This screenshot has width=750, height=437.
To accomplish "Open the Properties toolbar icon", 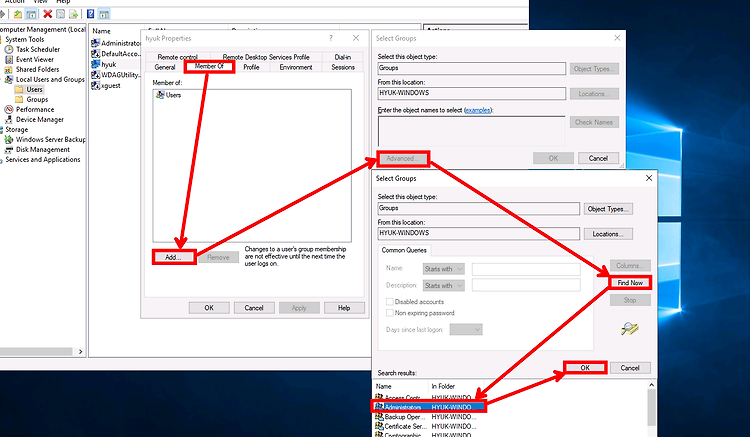I will (x=60, y=14).
